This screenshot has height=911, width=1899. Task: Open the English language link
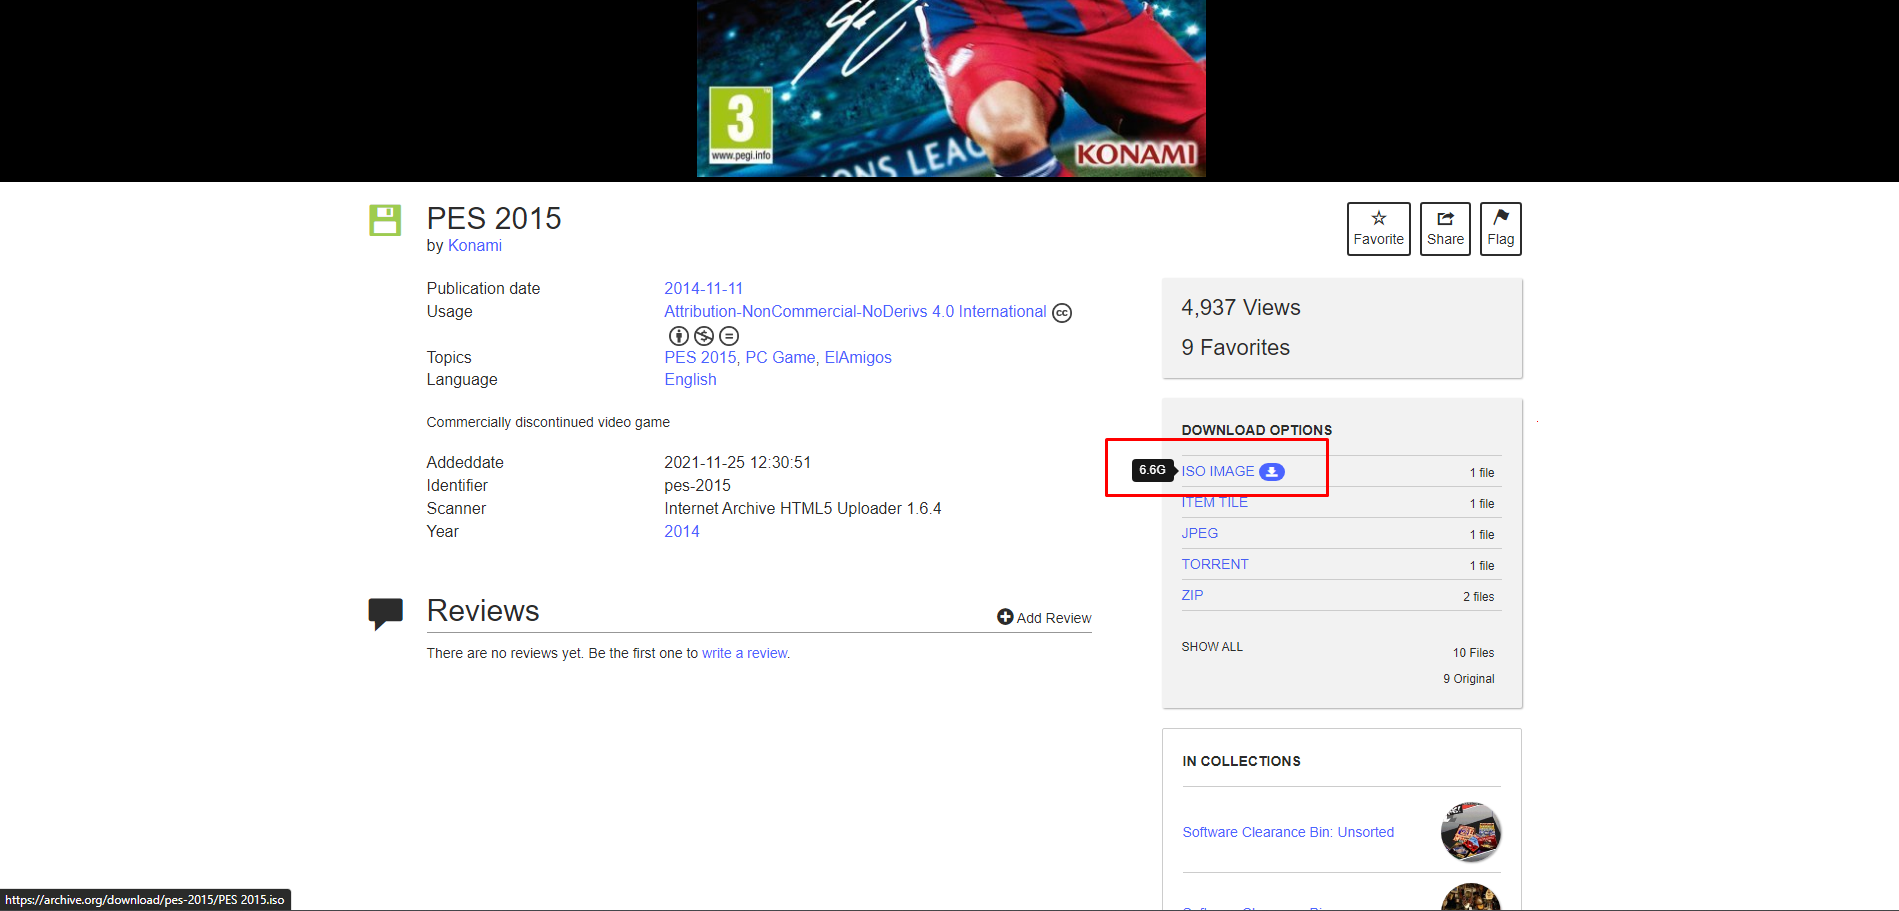[690, 380]
